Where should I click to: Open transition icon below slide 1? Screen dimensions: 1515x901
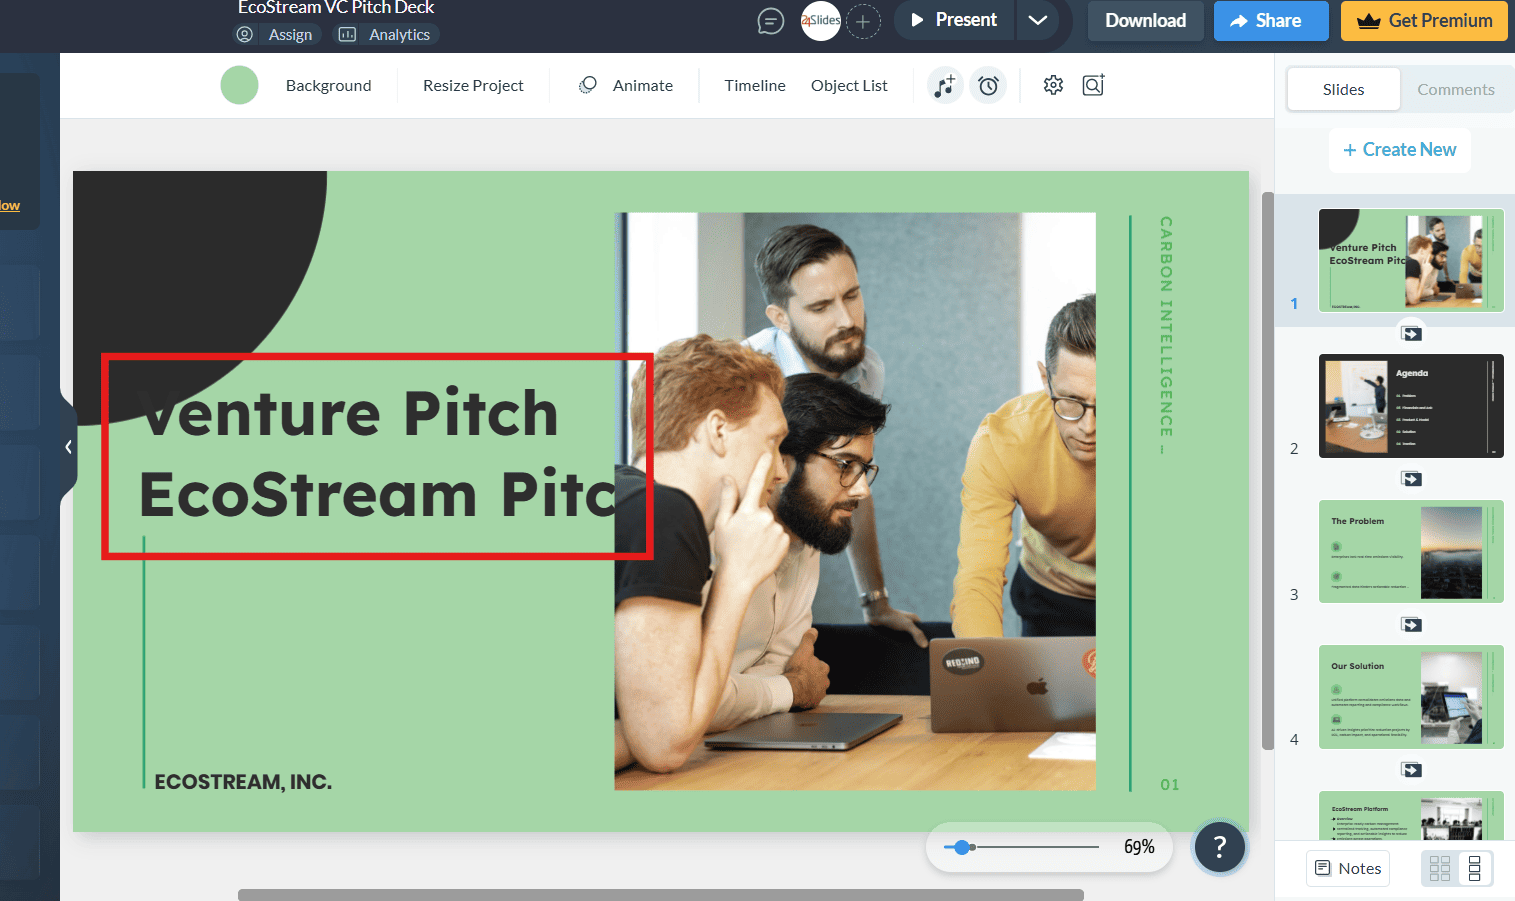click(1411, 334)
